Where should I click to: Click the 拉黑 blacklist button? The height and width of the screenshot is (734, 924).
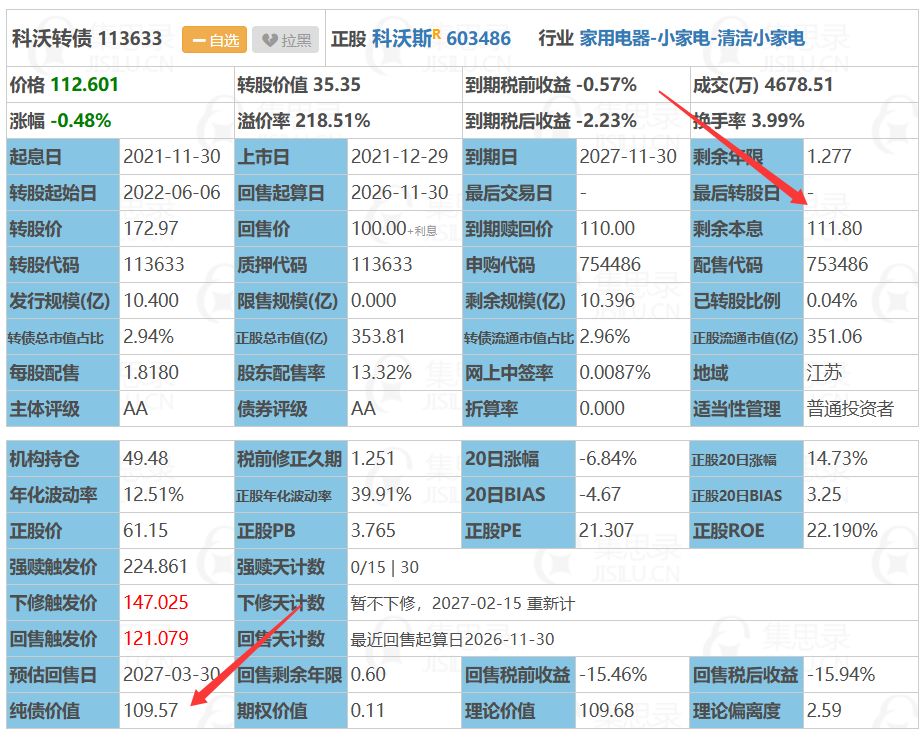coord(286,40)
